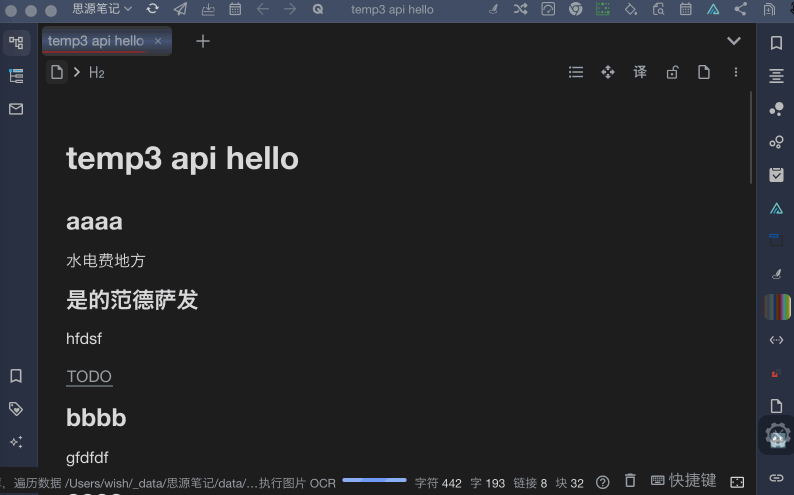Click the page icon in the editor toolbar
The height and width of the screenshot is (495, 794).
(704, 72)
